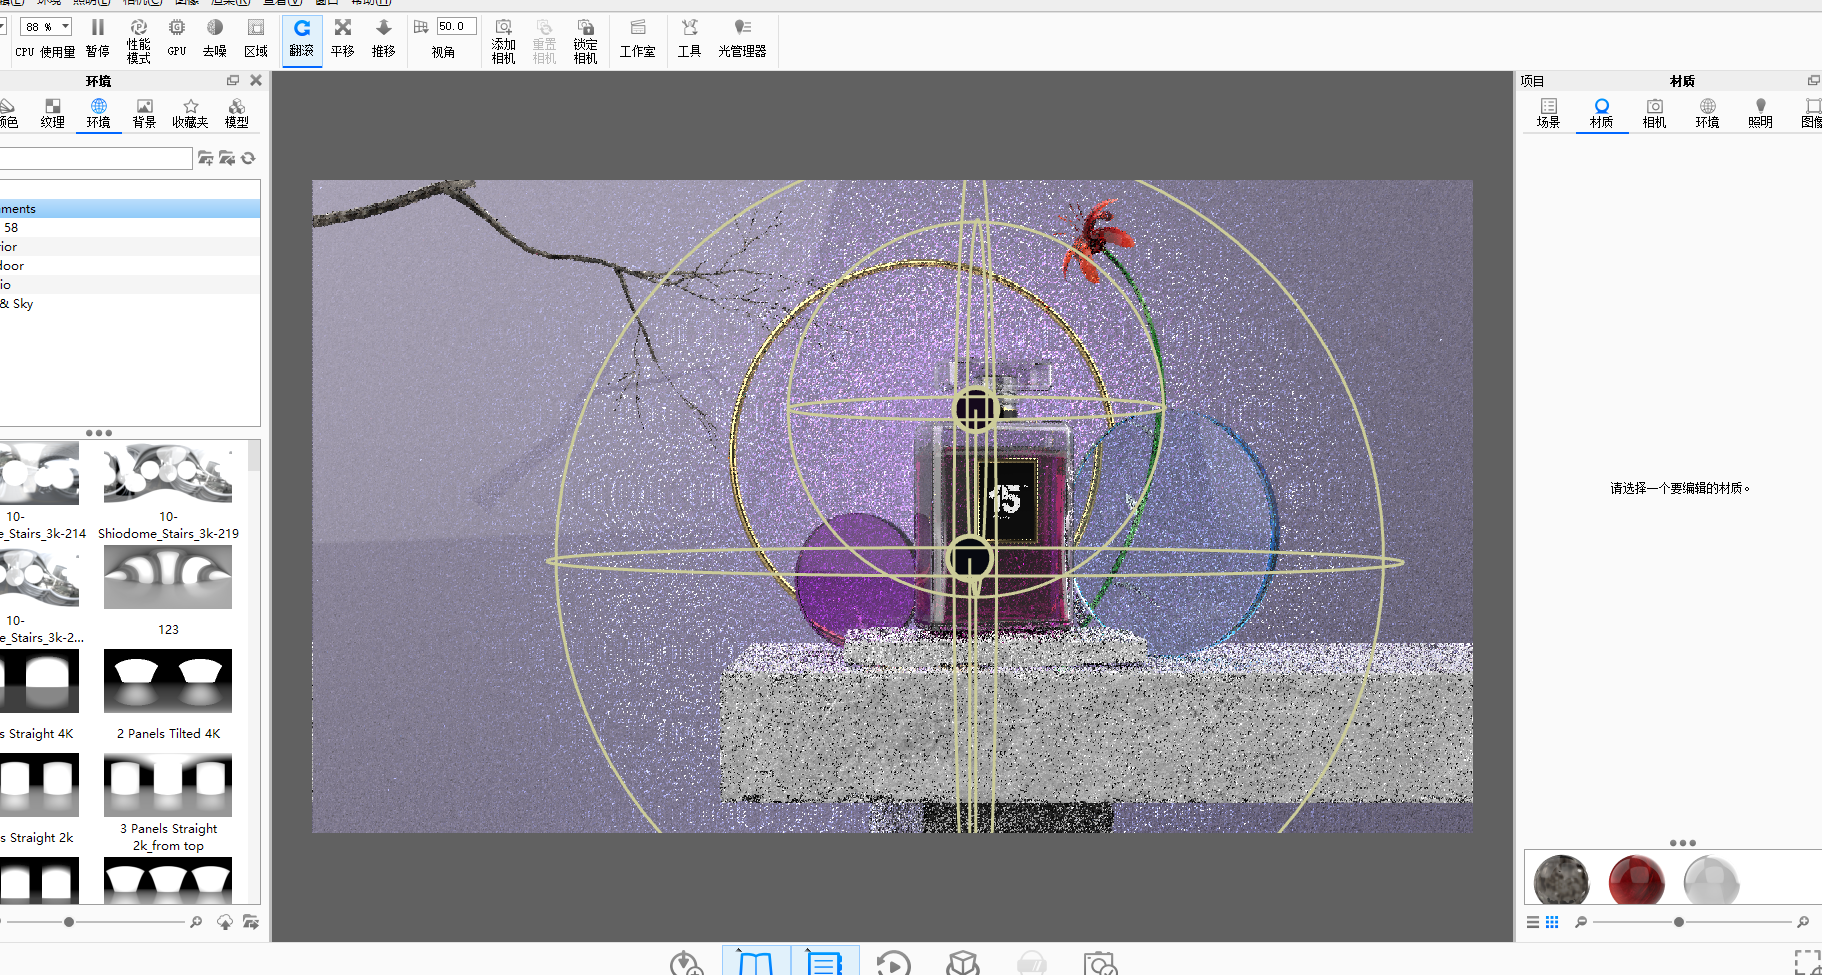
Task: Switch to the Environment (环境) project tab
Action: pos(1708,114)
